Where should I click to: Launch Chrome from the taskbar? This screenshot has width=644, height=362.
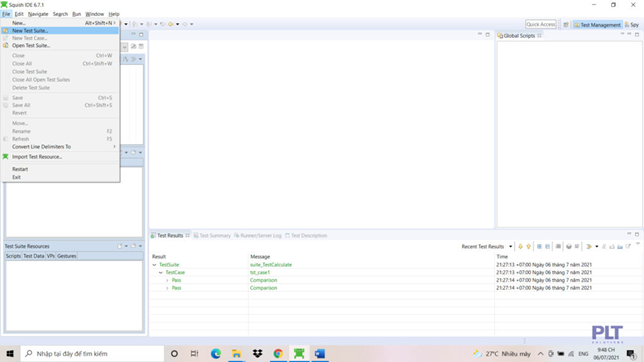[278, 353]
